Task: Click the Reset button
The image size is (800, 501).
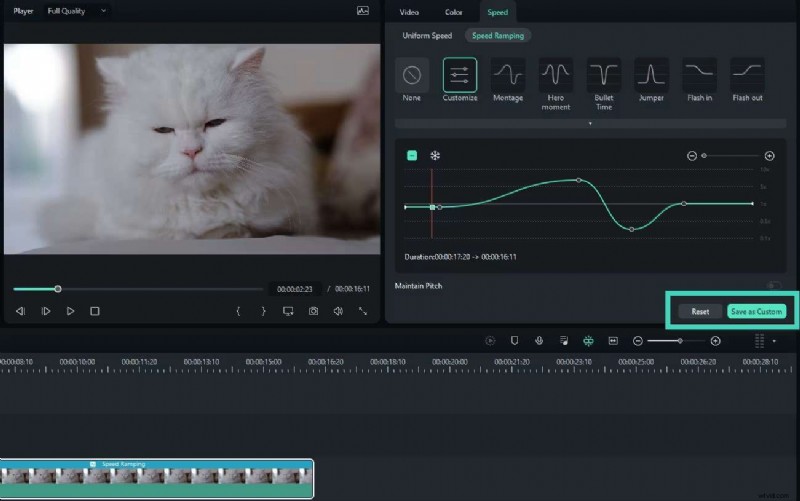Action: click(700, 311)
